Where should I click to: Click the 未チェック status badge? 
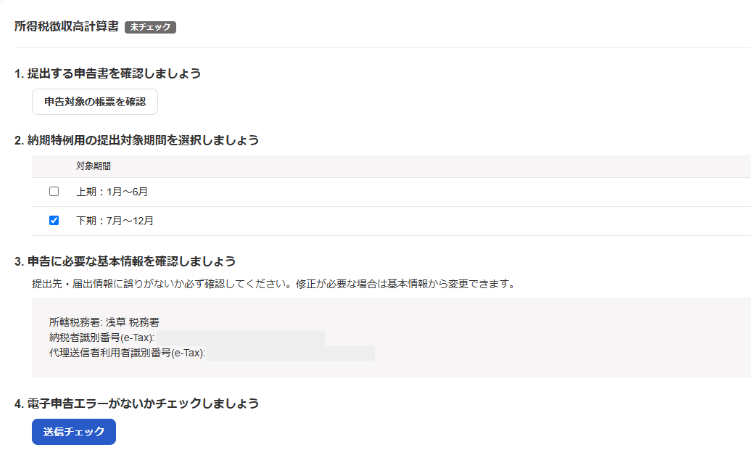coord(150,27)
